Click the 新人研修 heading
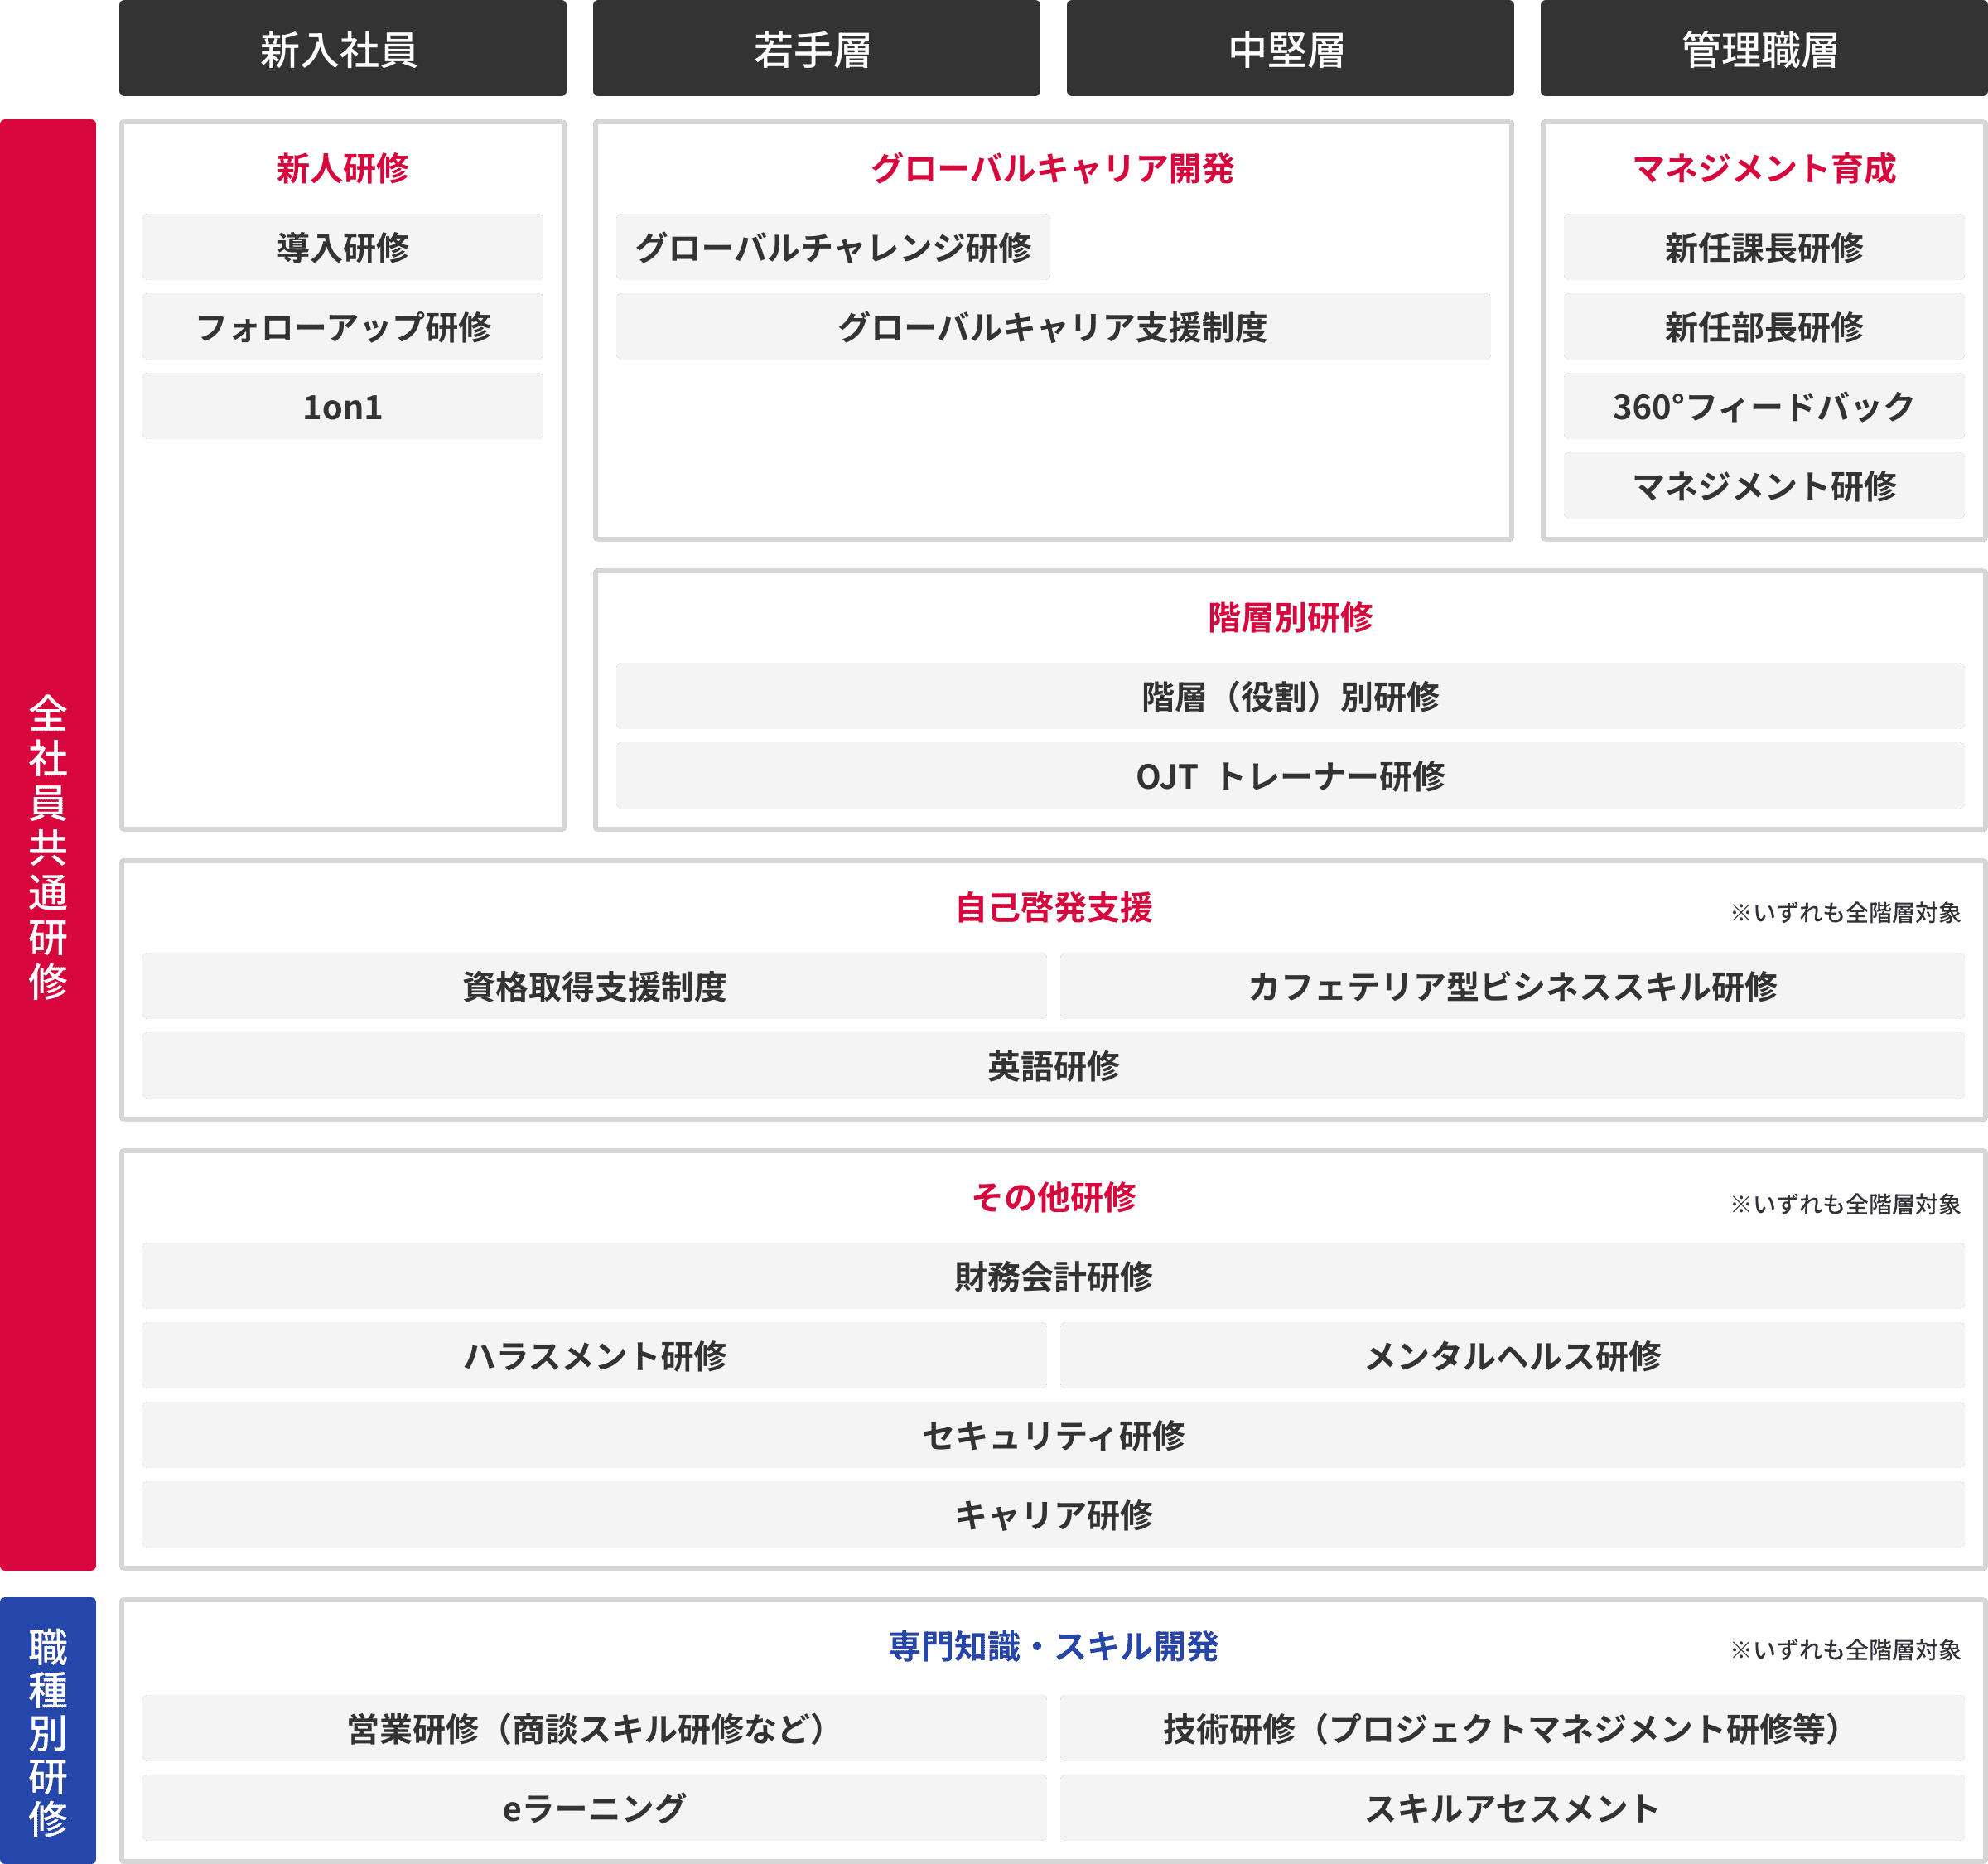 point(342,168)
